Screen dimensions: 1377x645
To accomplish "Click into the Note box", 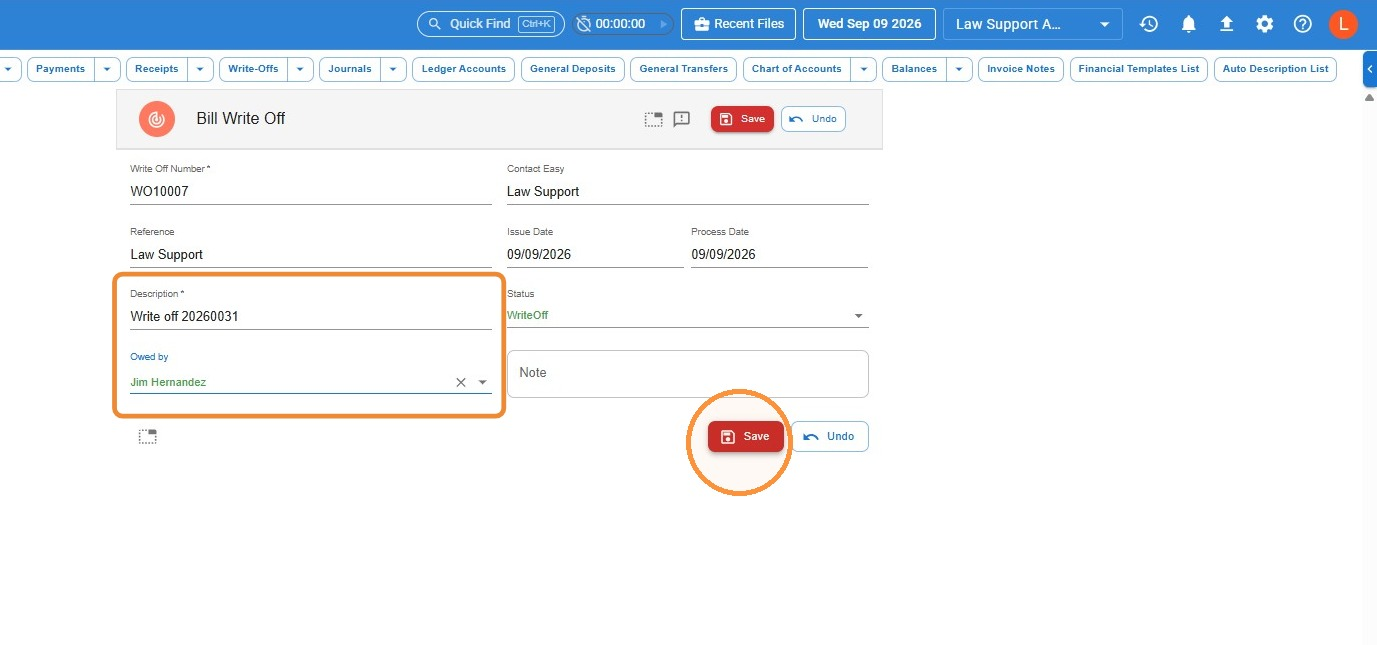I will [688, 373].
